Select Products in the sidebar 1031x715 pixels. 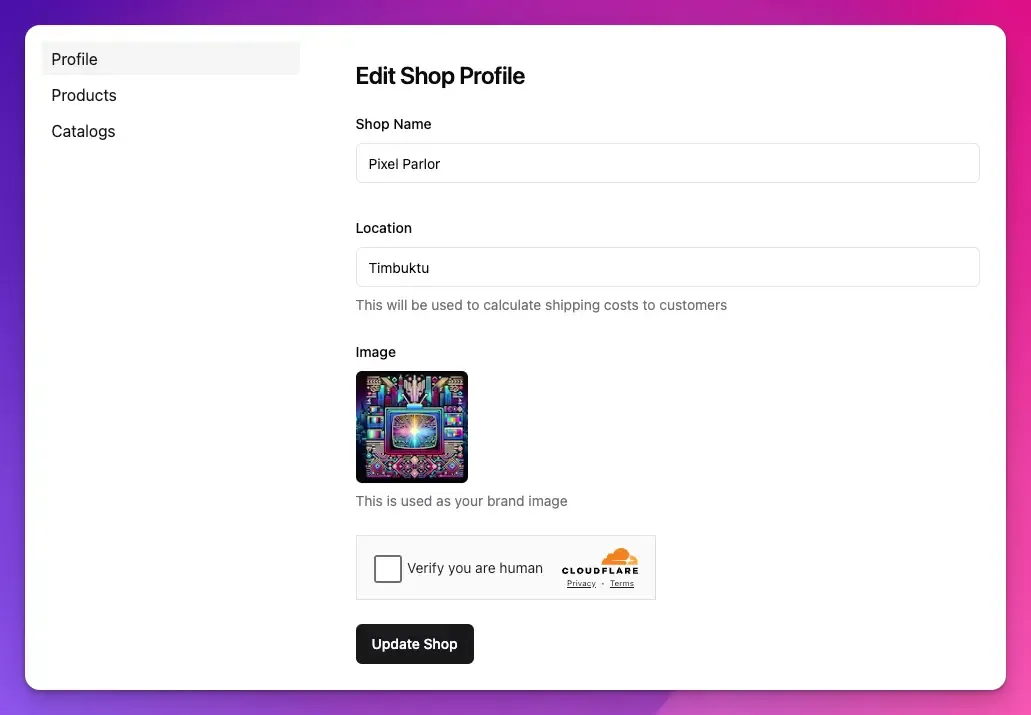point(83,95)
